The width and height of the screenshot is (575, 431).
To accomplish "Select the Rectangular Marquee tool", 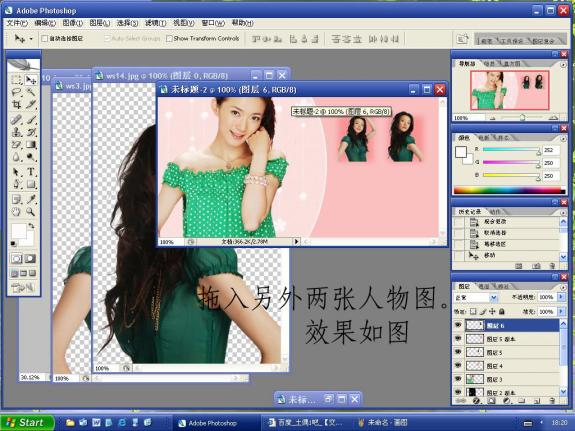I will 17,80.
